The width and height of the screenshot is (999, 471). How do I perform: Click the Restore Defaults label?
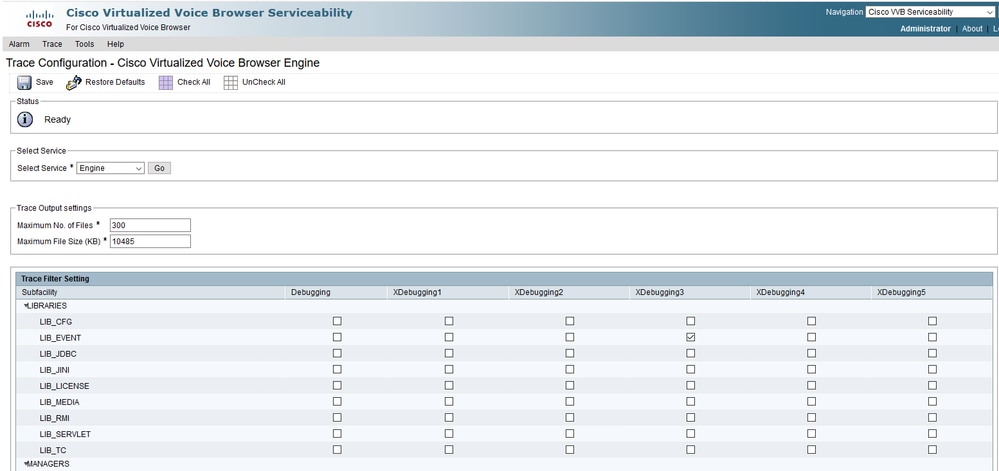click(x=115, y=82)
